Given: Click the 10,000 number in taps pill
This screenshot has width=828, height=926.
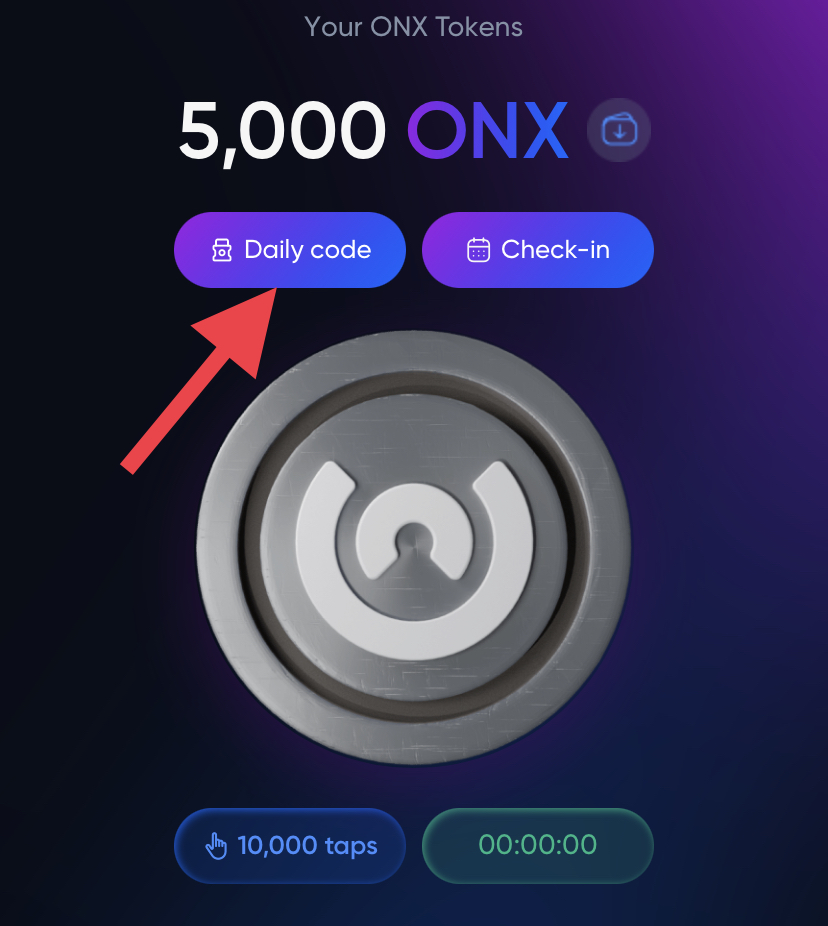Looking at the screenshot, I should click(277, 845).
